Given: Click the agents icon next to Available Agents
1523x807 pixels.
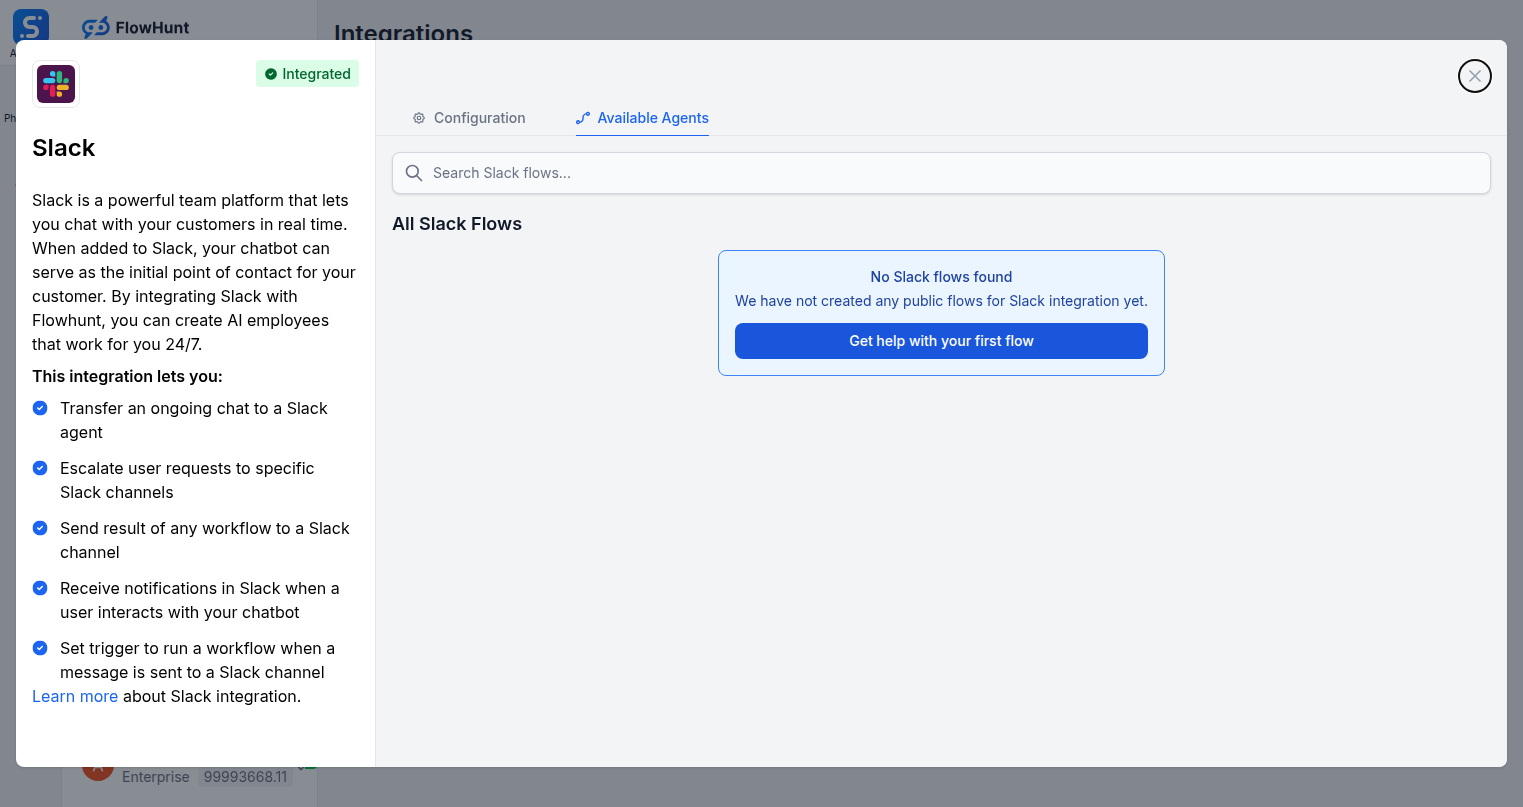Looking at the screenshot, I should point(583,117).
